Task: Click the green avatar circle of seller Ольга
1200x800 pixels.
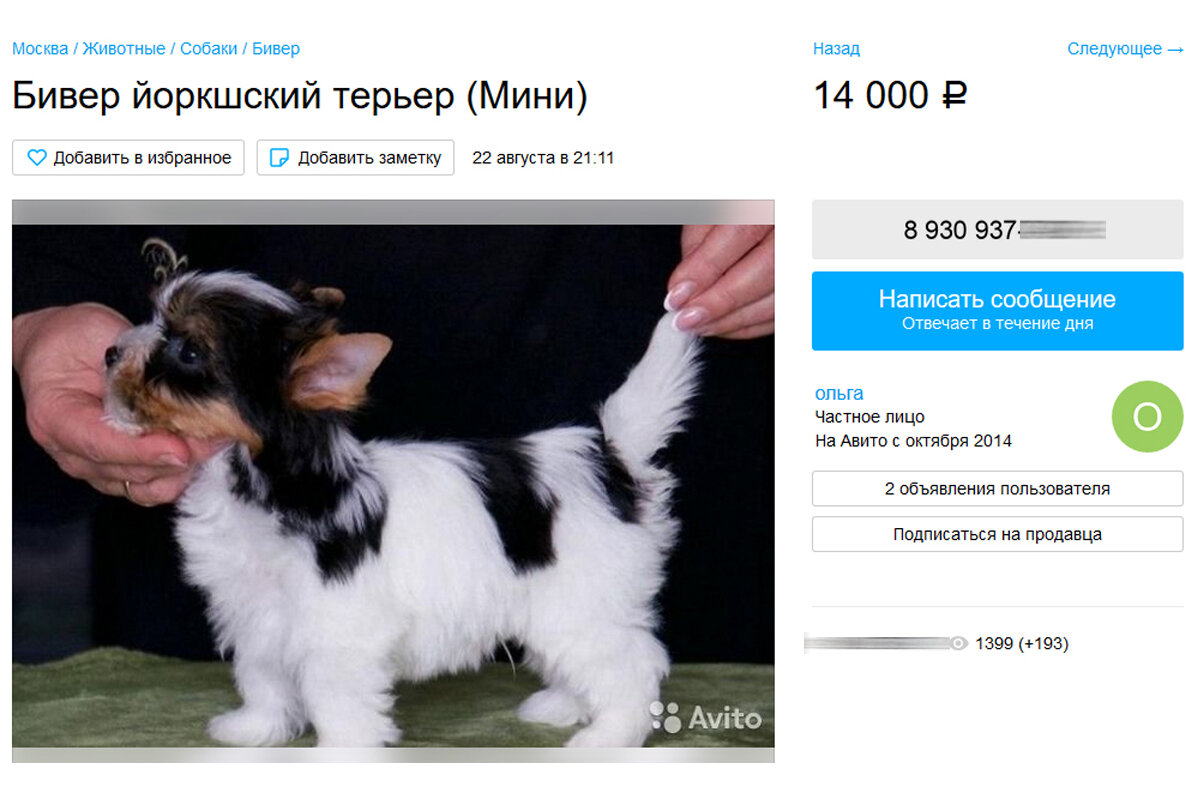Action: (1147, 416)
